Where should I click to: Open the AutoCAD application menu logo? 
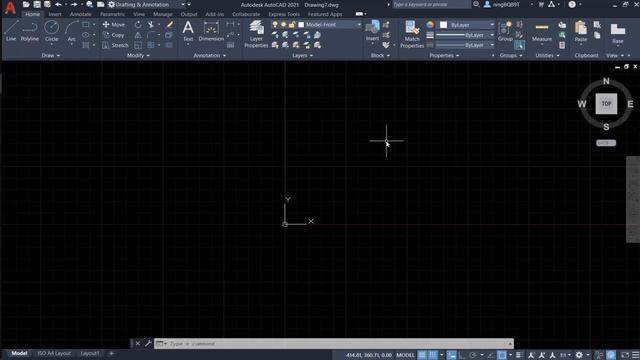pos(10,7)
